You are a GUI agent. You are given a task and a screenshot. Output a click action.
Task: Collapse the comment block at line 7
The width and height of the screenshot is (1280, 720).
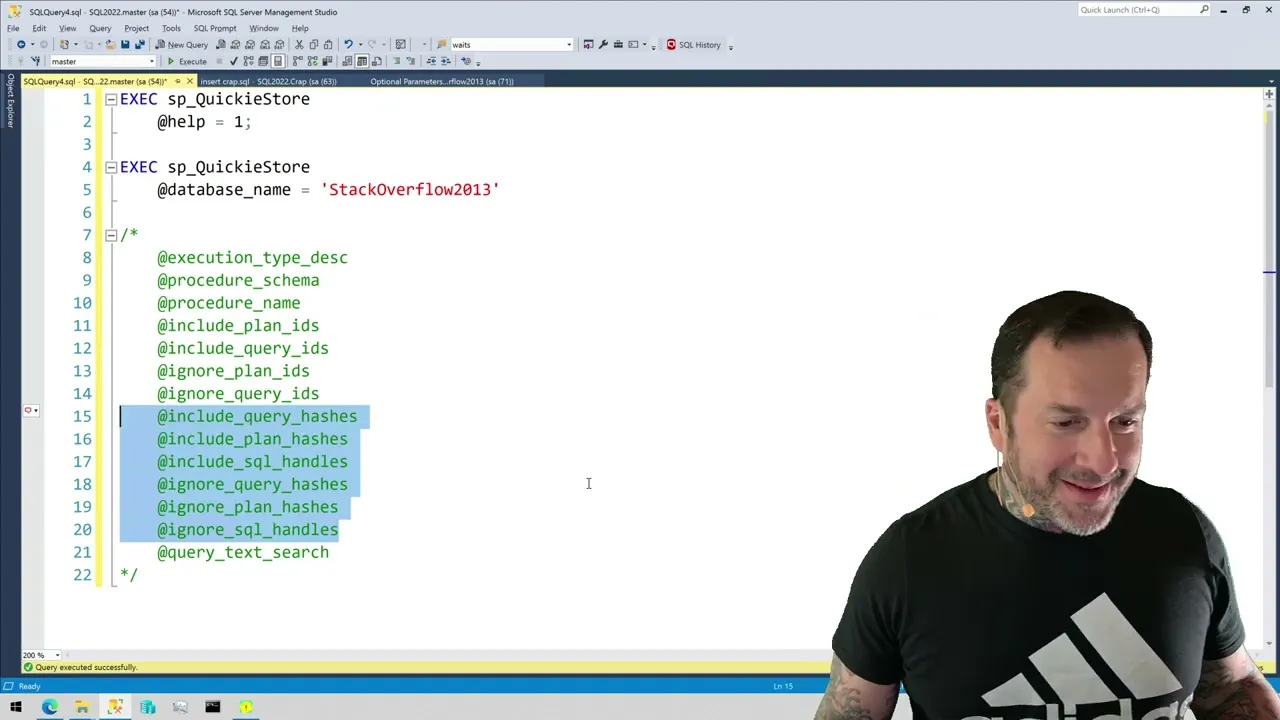click(111, 235)
